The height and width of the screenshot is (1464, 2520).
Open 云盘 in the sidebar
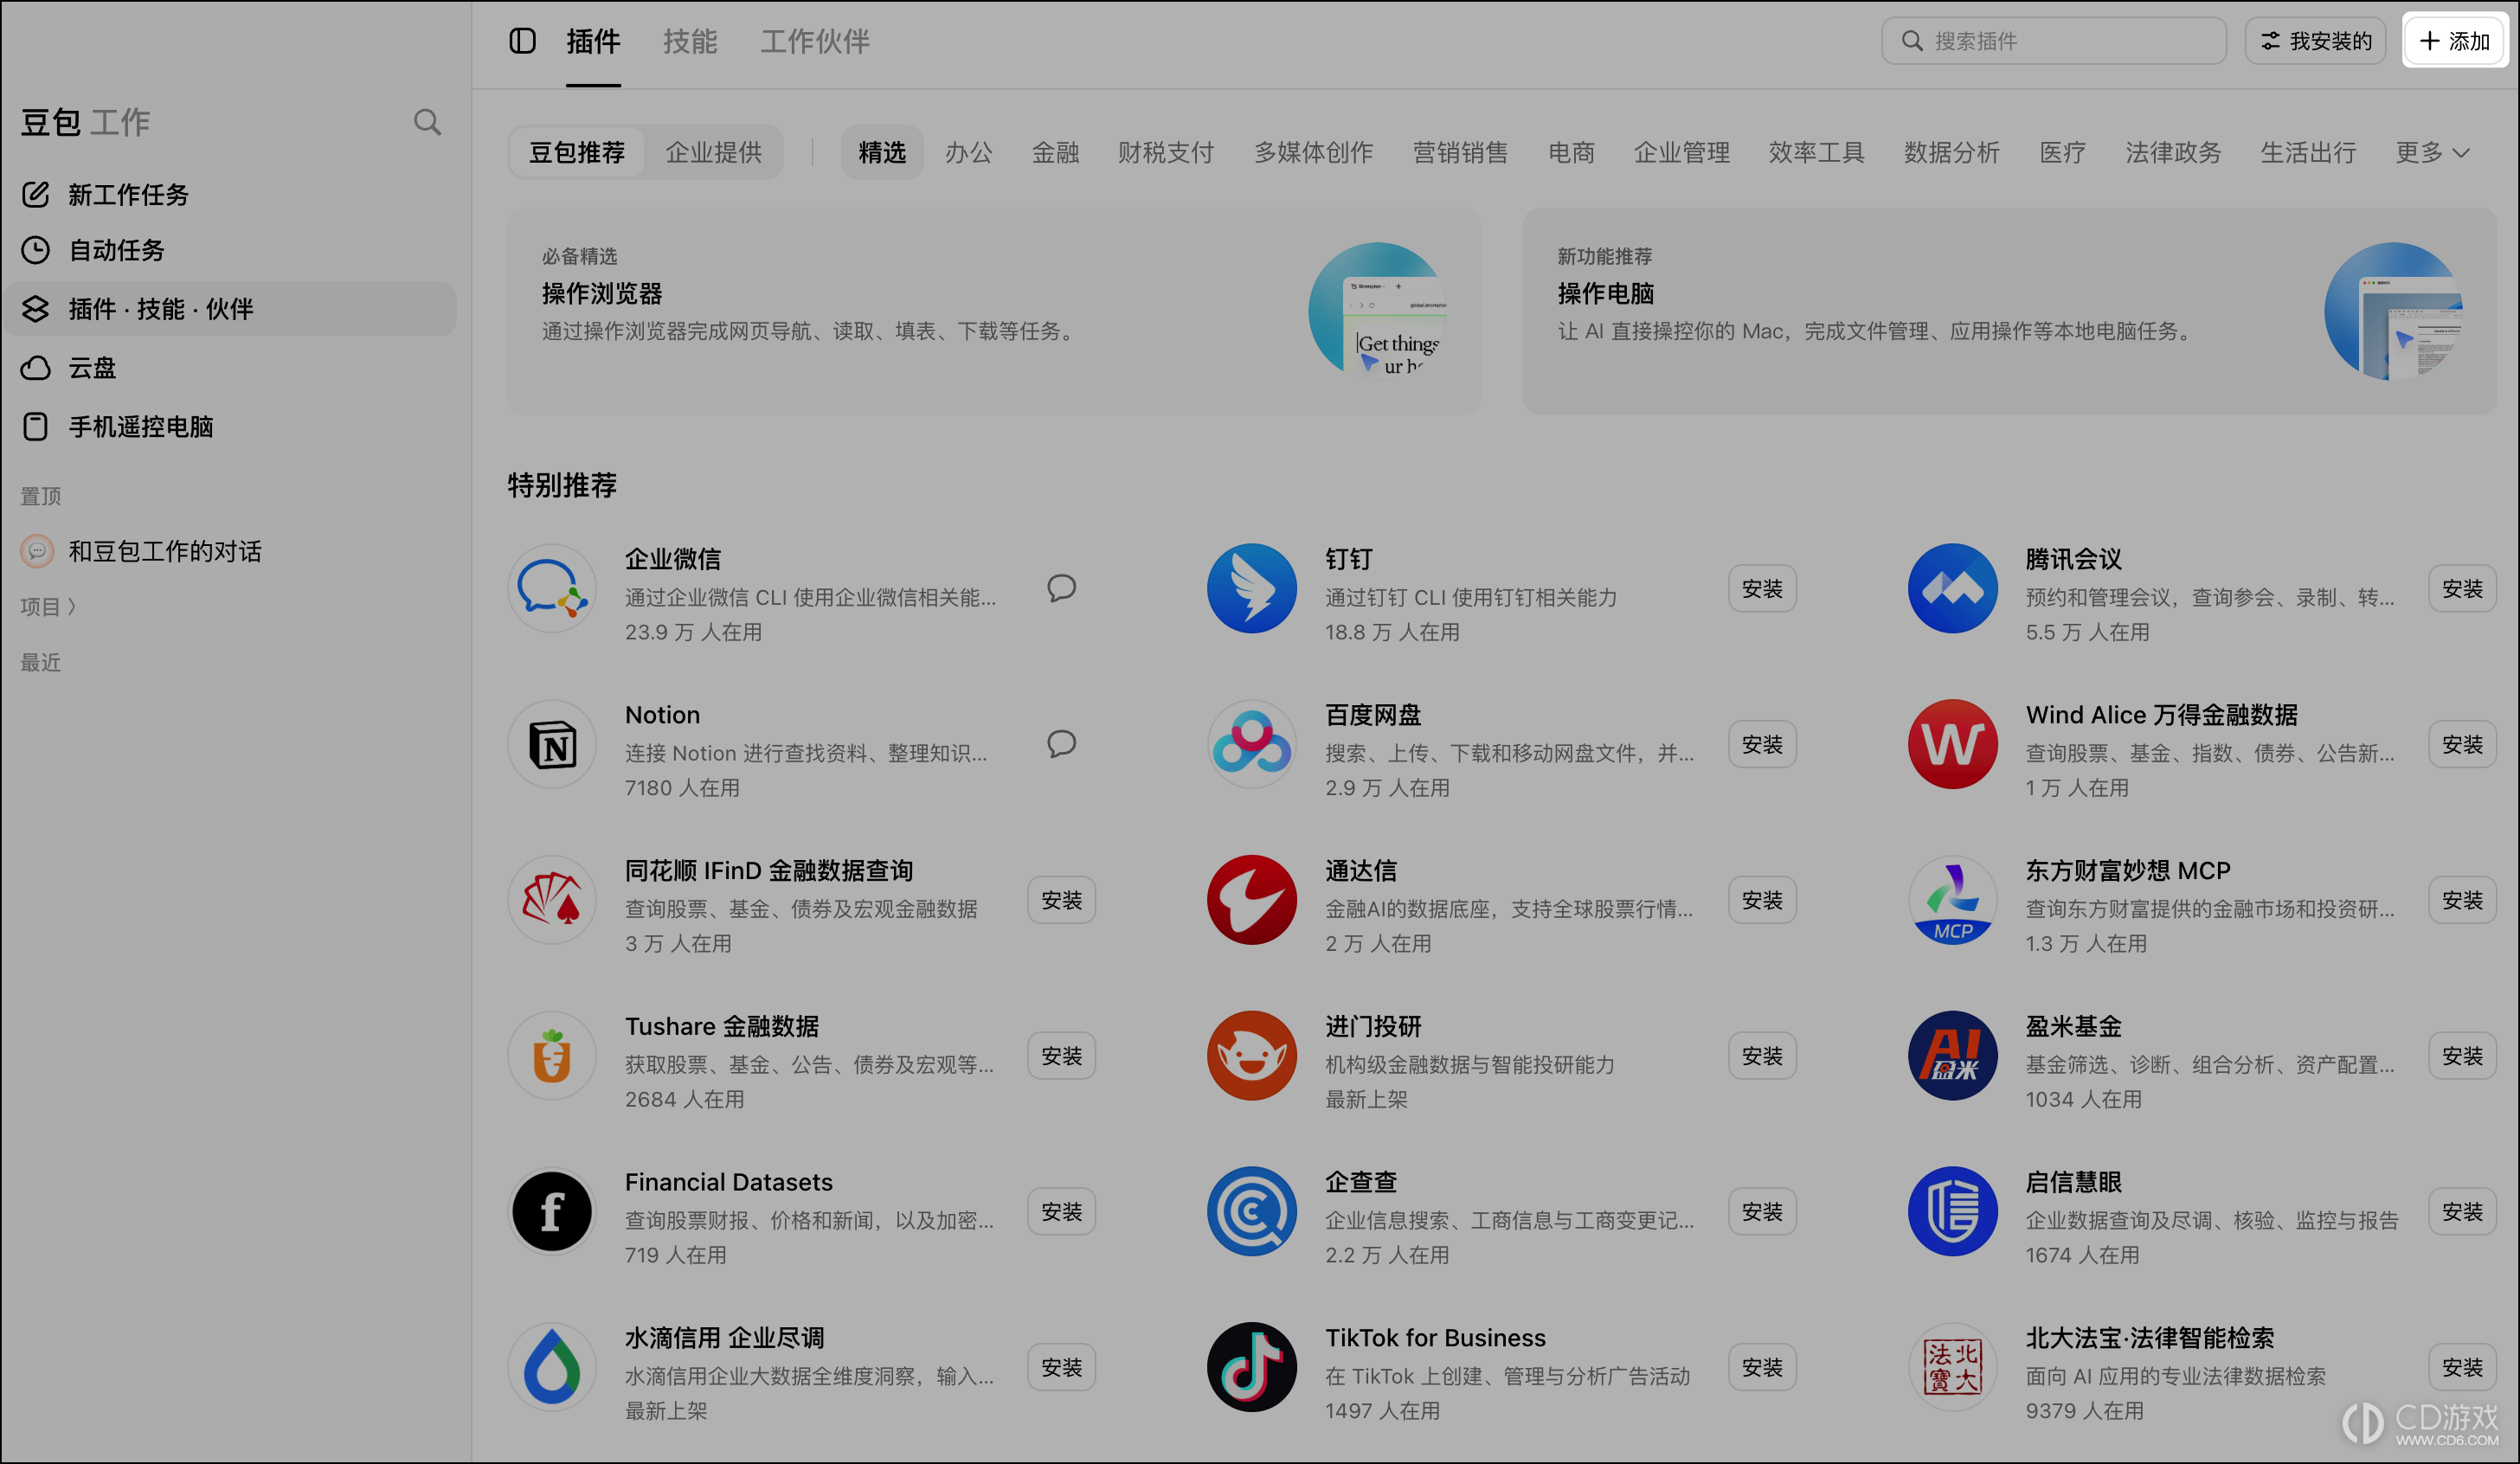click(230, 368)
